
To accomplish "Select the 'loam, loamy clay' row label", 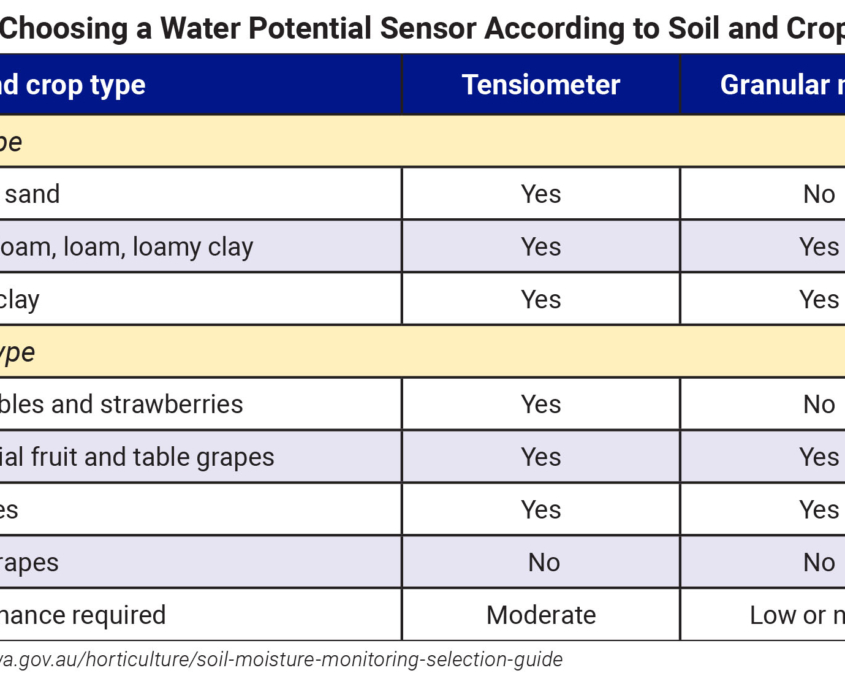I will point(127,247).
